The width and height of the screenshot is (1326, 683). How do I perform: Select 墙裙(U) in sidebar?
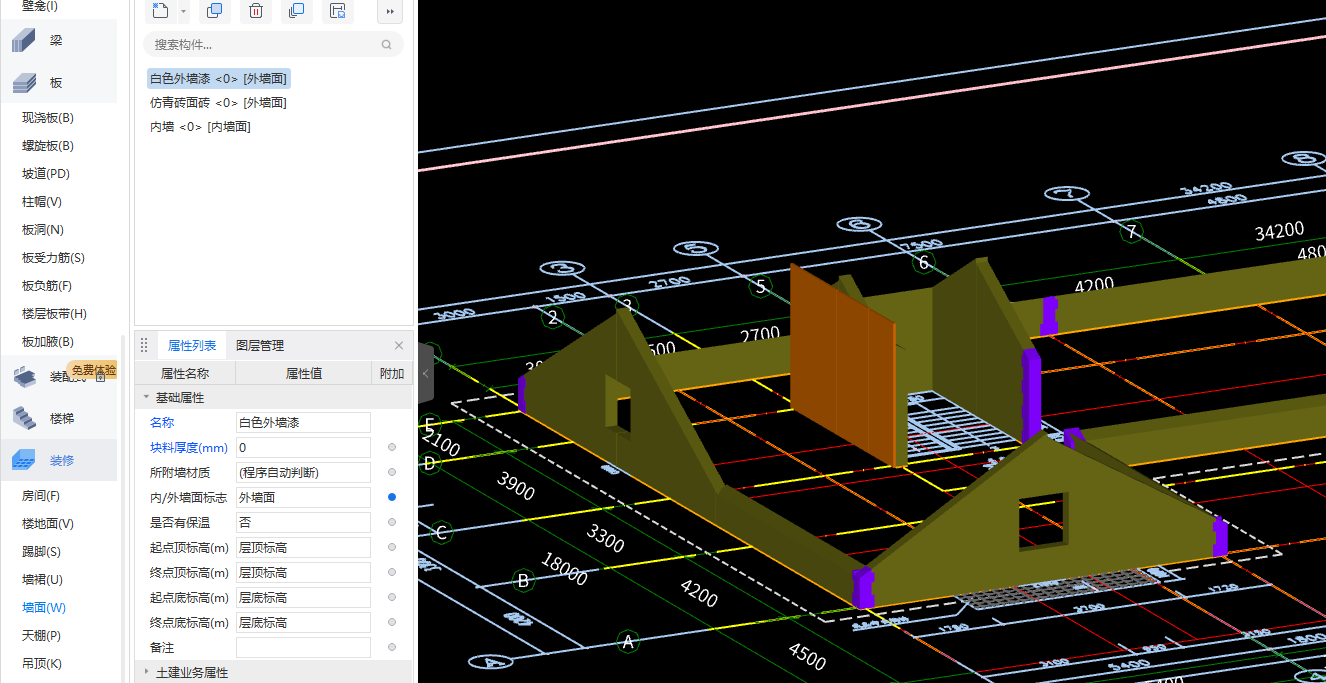(42, 579)
